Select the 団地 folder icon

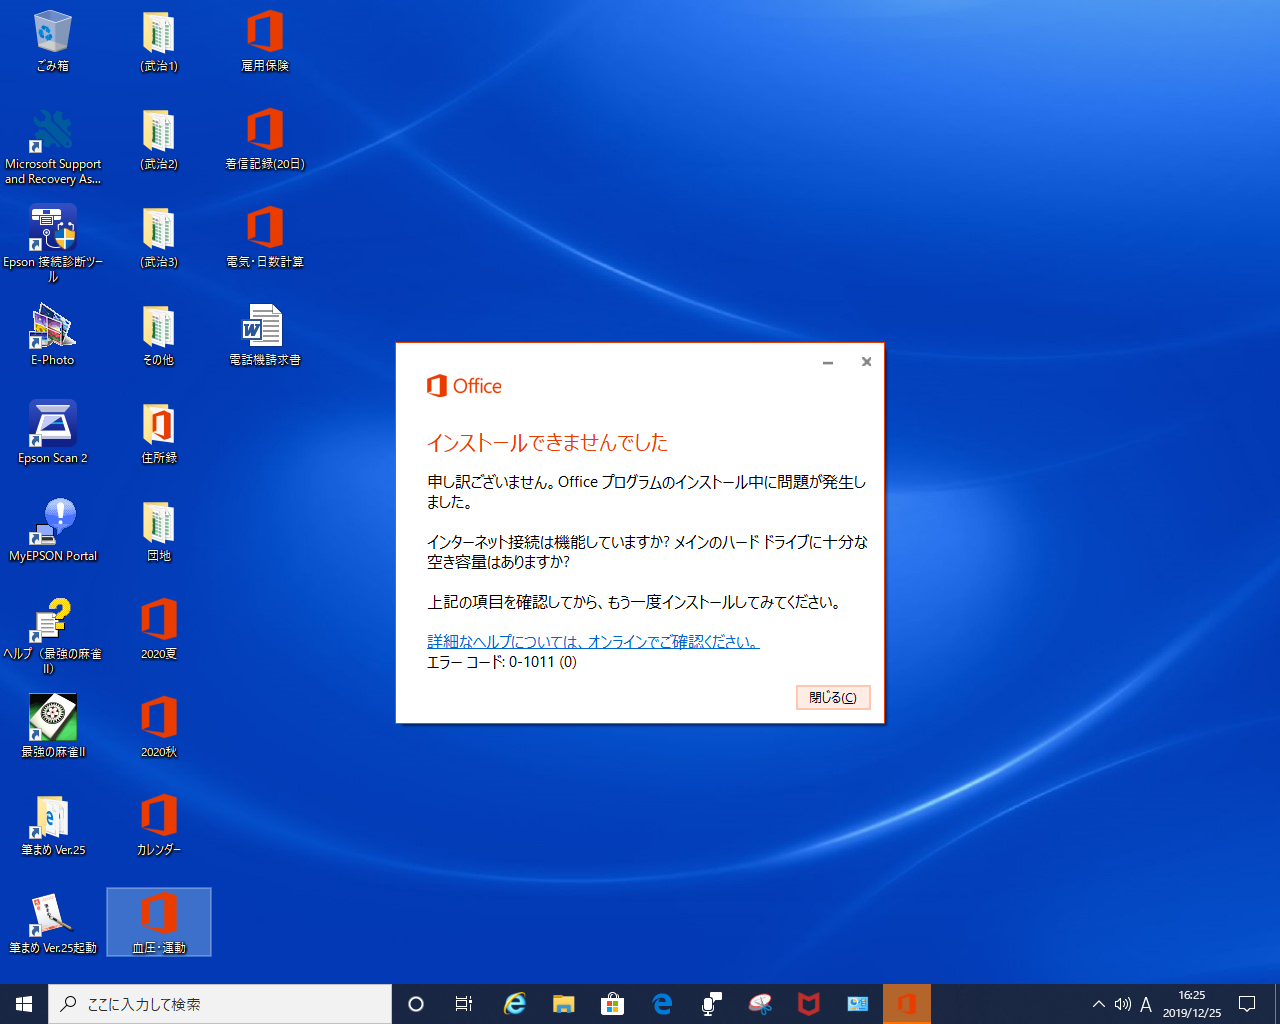[159, 531]
